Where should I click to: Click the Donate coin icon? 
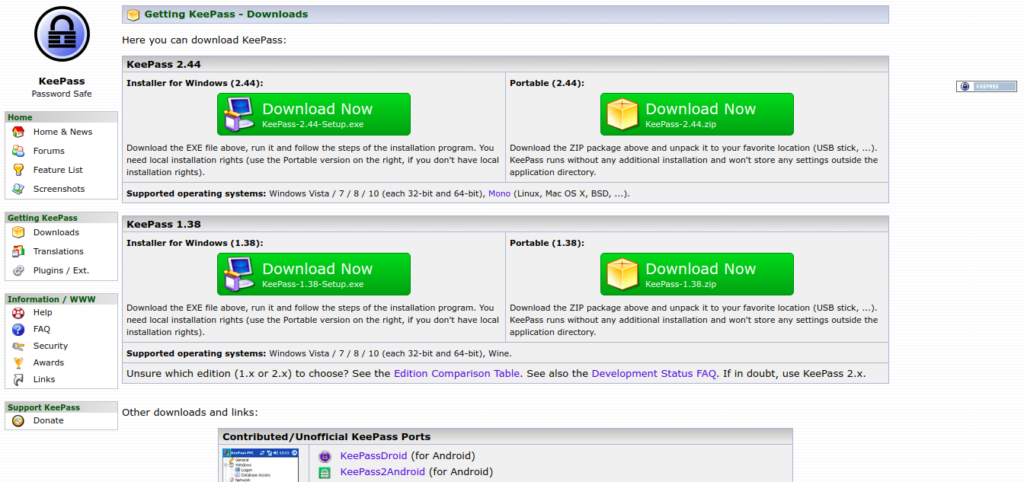coord(18,421)
